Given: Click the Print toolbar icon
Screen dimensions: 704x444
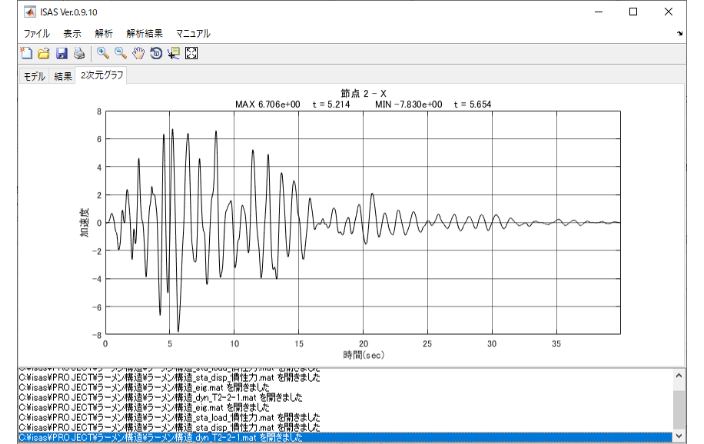Looking at the screenshot, I should [78, 53].
